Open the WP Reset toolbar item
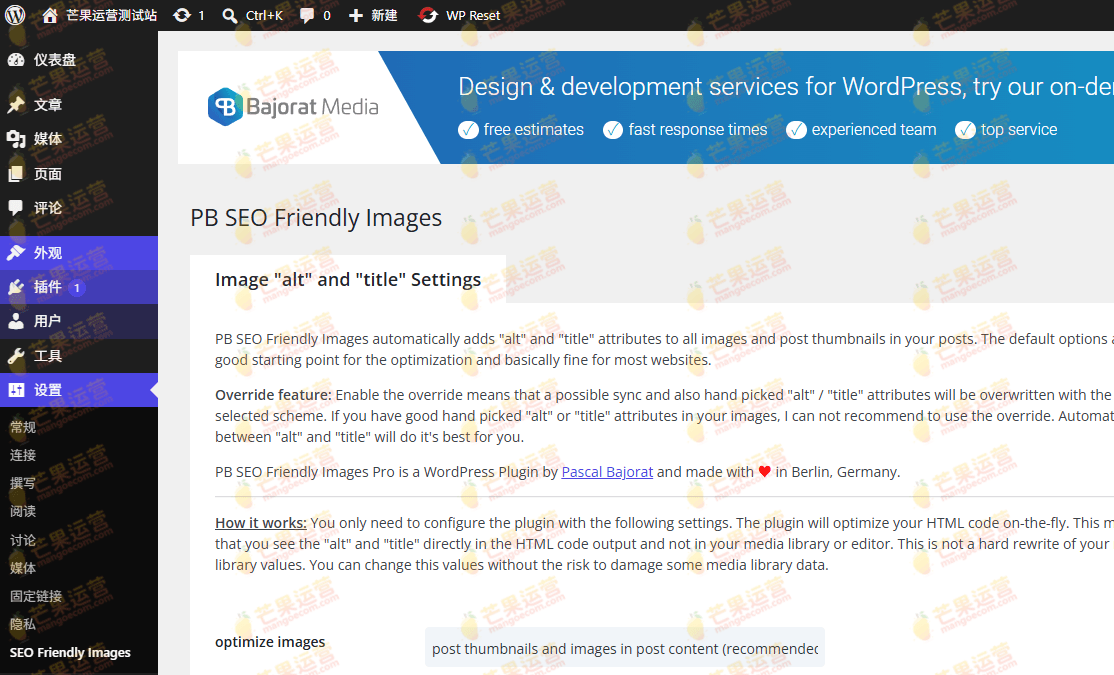Screen dimensions: 1114x675 459,15
